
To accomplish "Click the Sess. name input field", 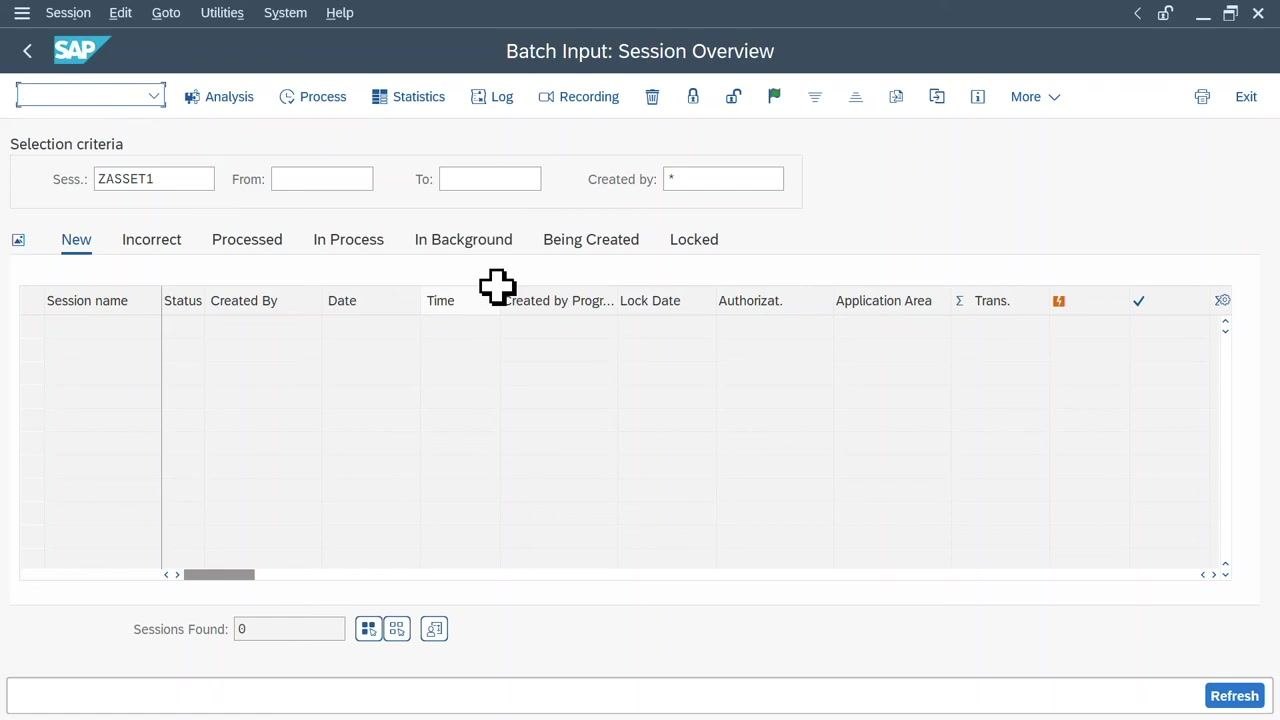I will coord(154,179).
